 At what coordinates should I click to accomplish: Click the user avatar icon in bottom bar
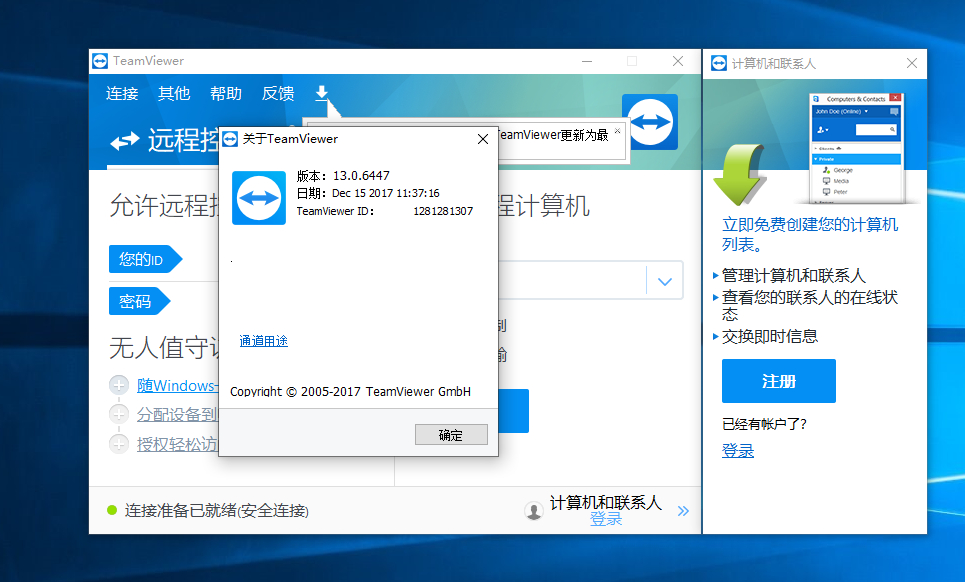click(x=534, y=511)
